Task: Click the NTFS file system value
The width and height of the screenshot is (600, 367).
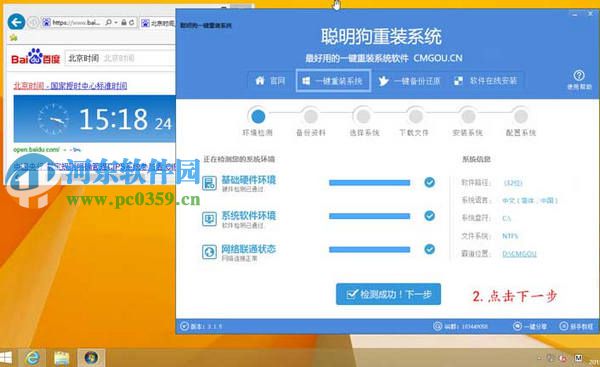Action: (x=510, y=236)
